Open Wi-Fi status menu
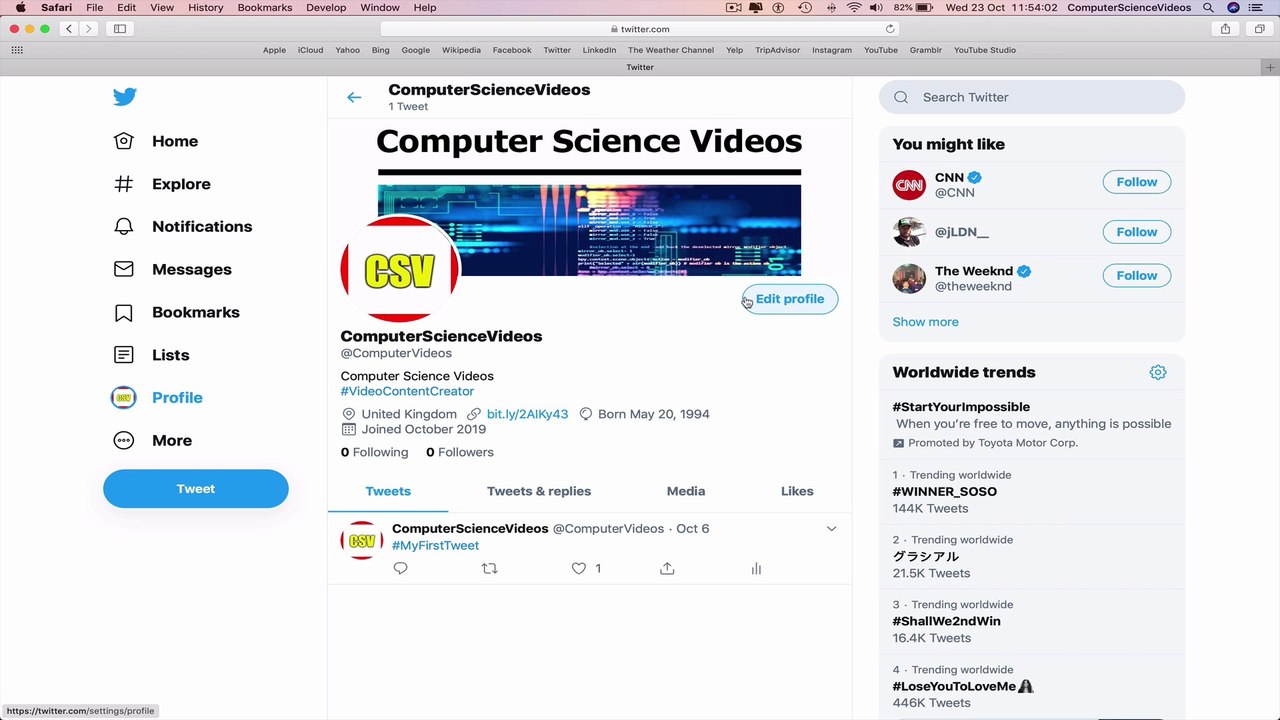Screen dimensions: 1280x720 [853, 7]
